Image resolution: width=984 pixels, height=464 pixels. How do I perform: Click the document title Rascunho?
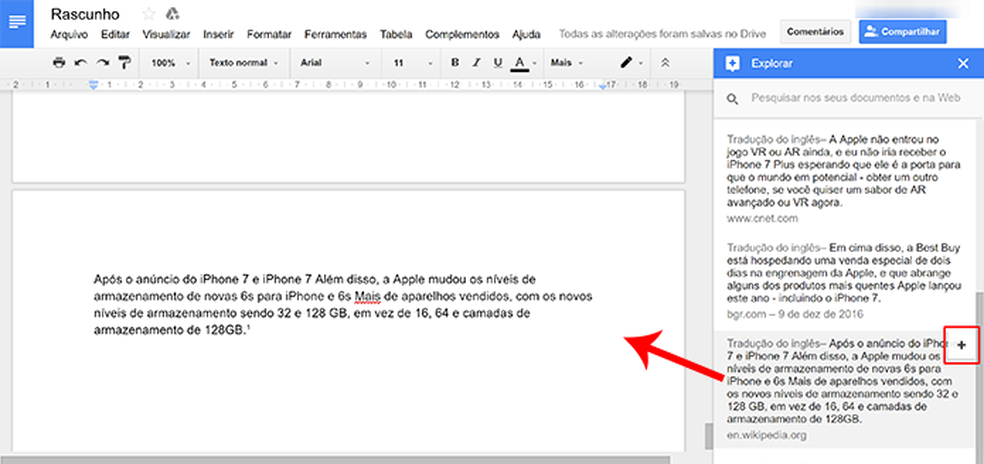(85, 14)
